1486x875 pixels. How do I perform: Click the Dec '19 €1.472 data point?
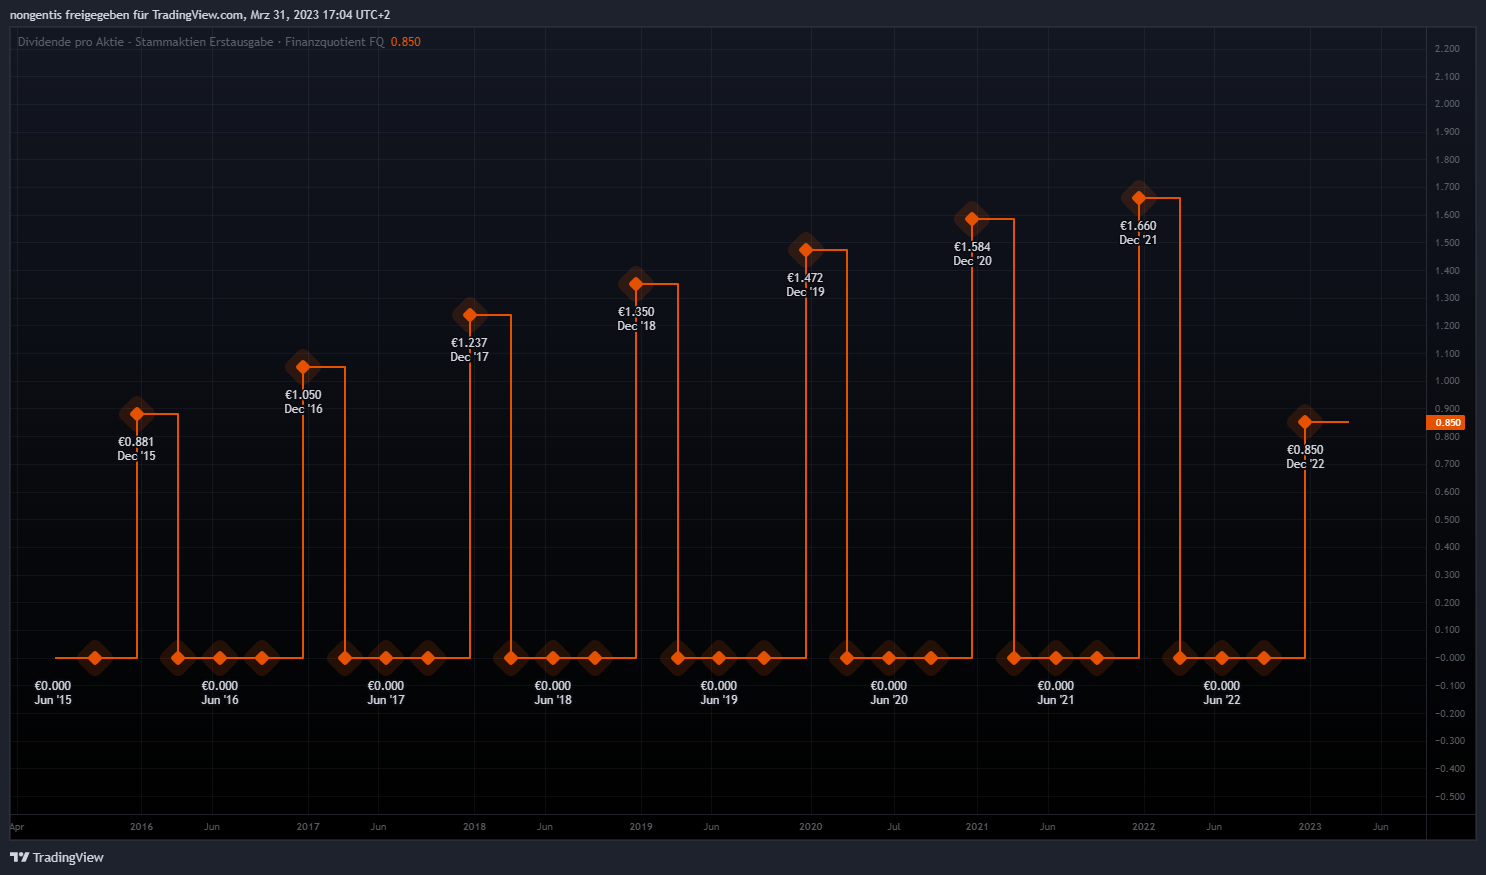pyautogui.click(x=806, y=250)
